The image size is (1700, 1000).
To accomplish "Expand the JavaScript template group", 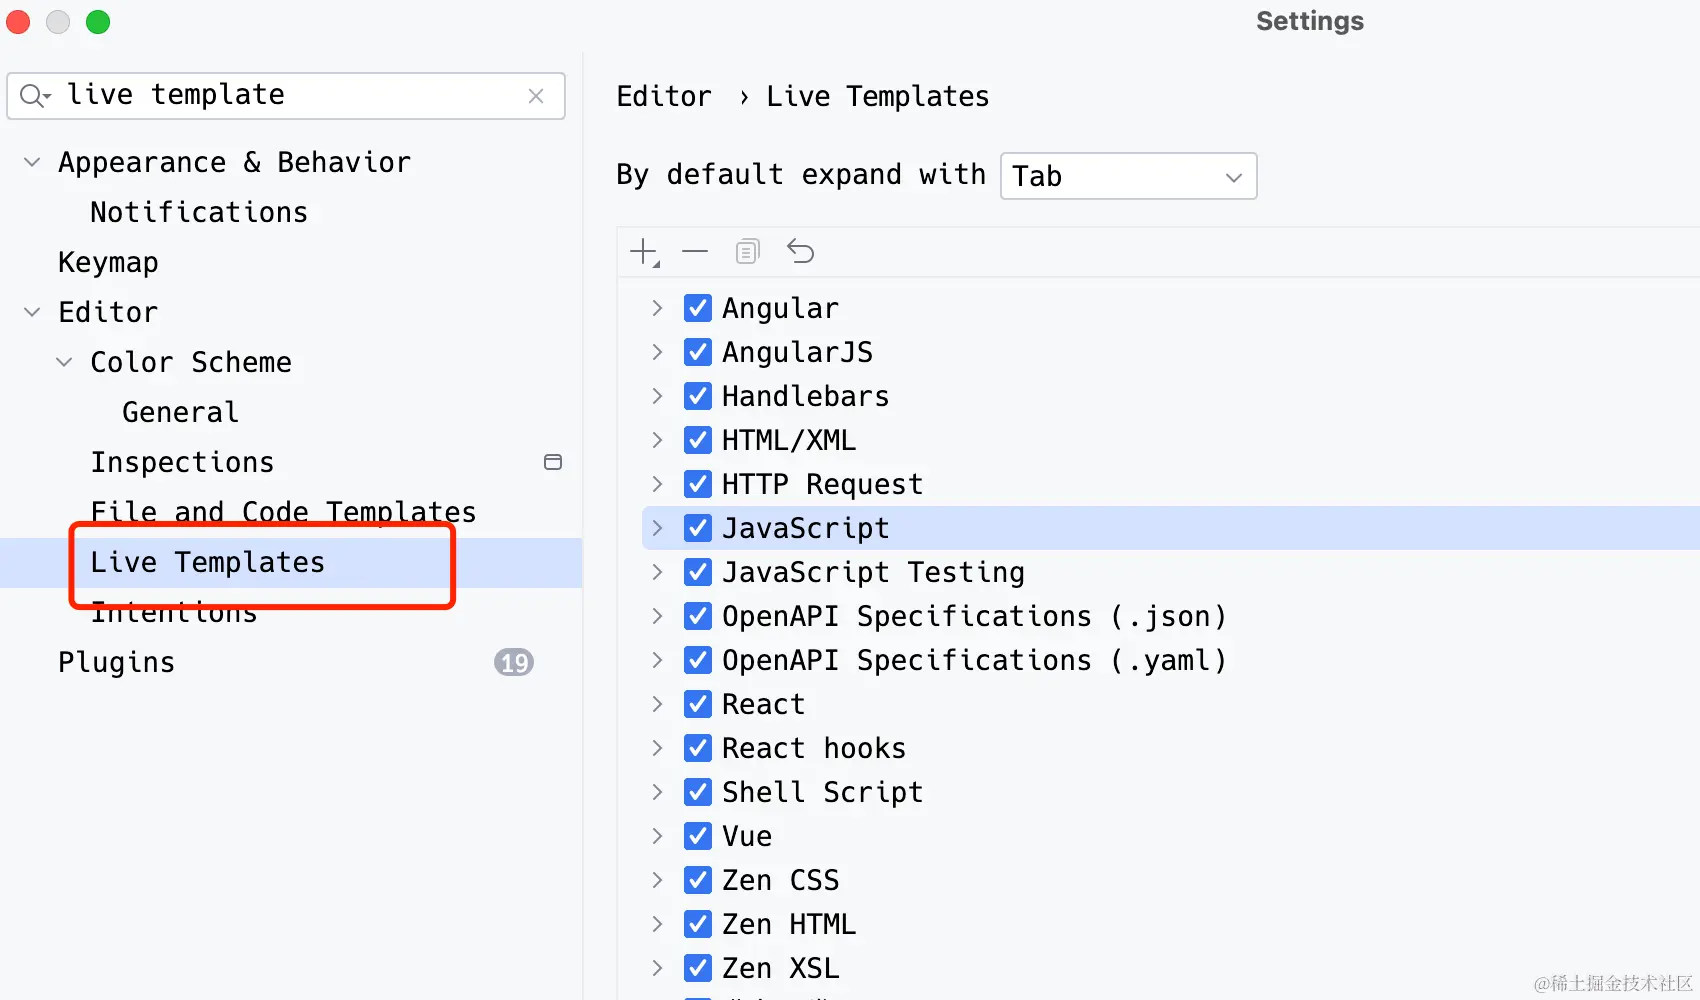I will (657, 528).
